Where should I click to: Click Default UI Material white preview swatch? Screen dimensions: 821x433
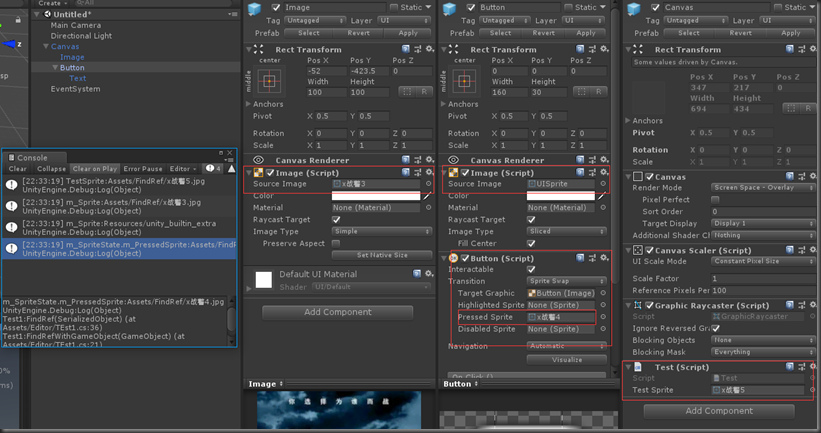[263, 280]
